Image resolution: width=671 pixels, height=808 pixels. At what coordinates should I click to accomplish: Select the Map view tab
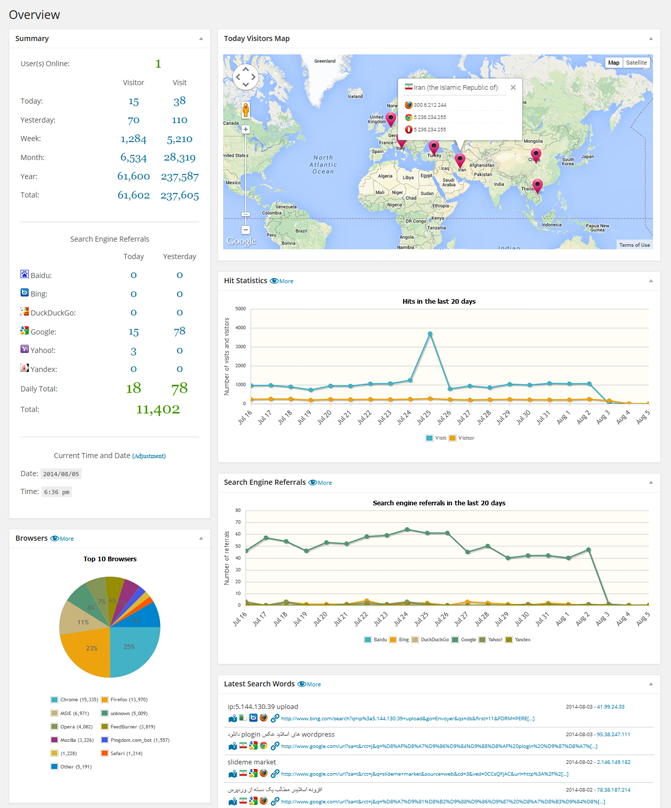(614, 63)
